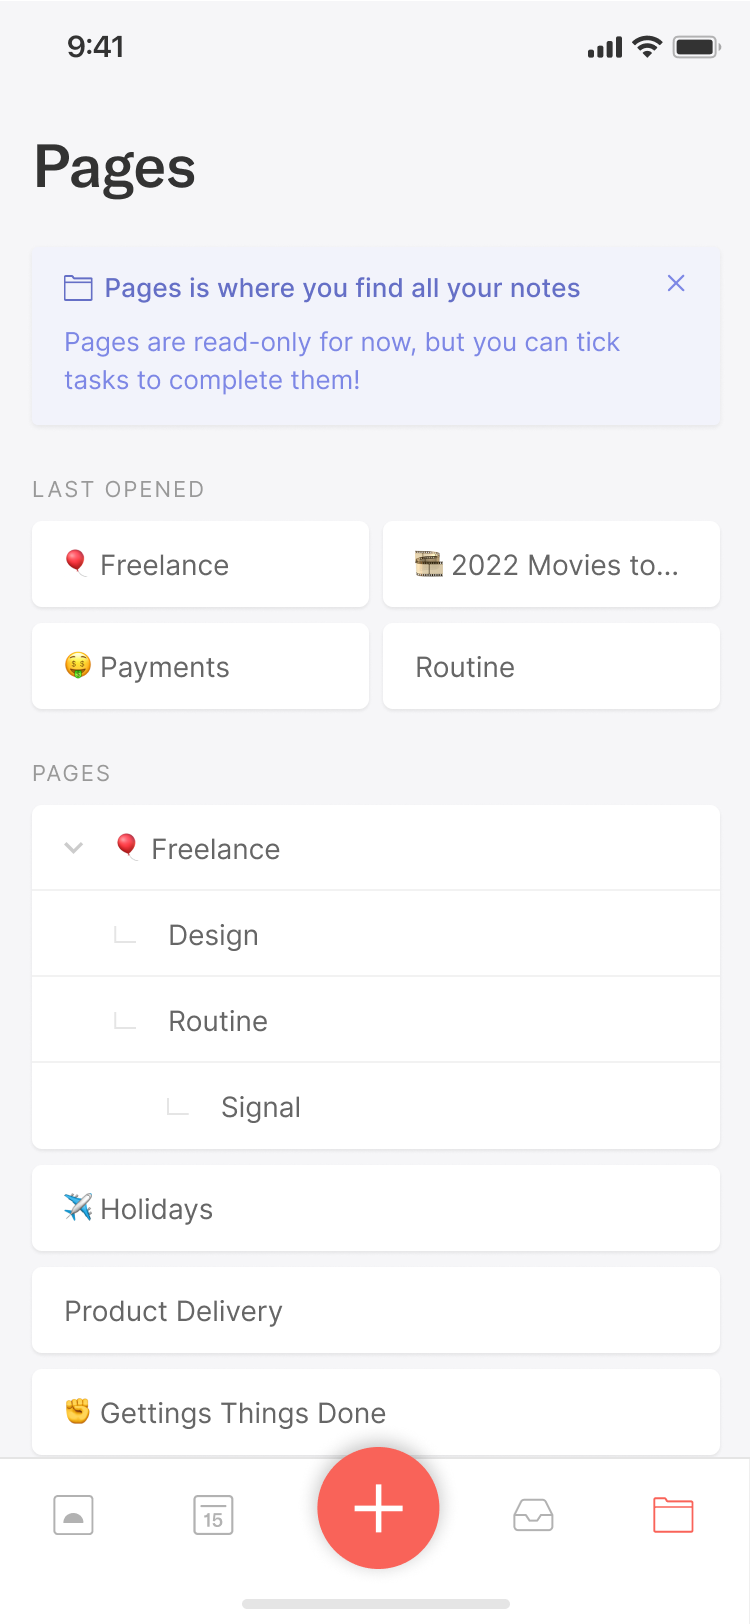Tap the red plus add button

point(378,1508)
